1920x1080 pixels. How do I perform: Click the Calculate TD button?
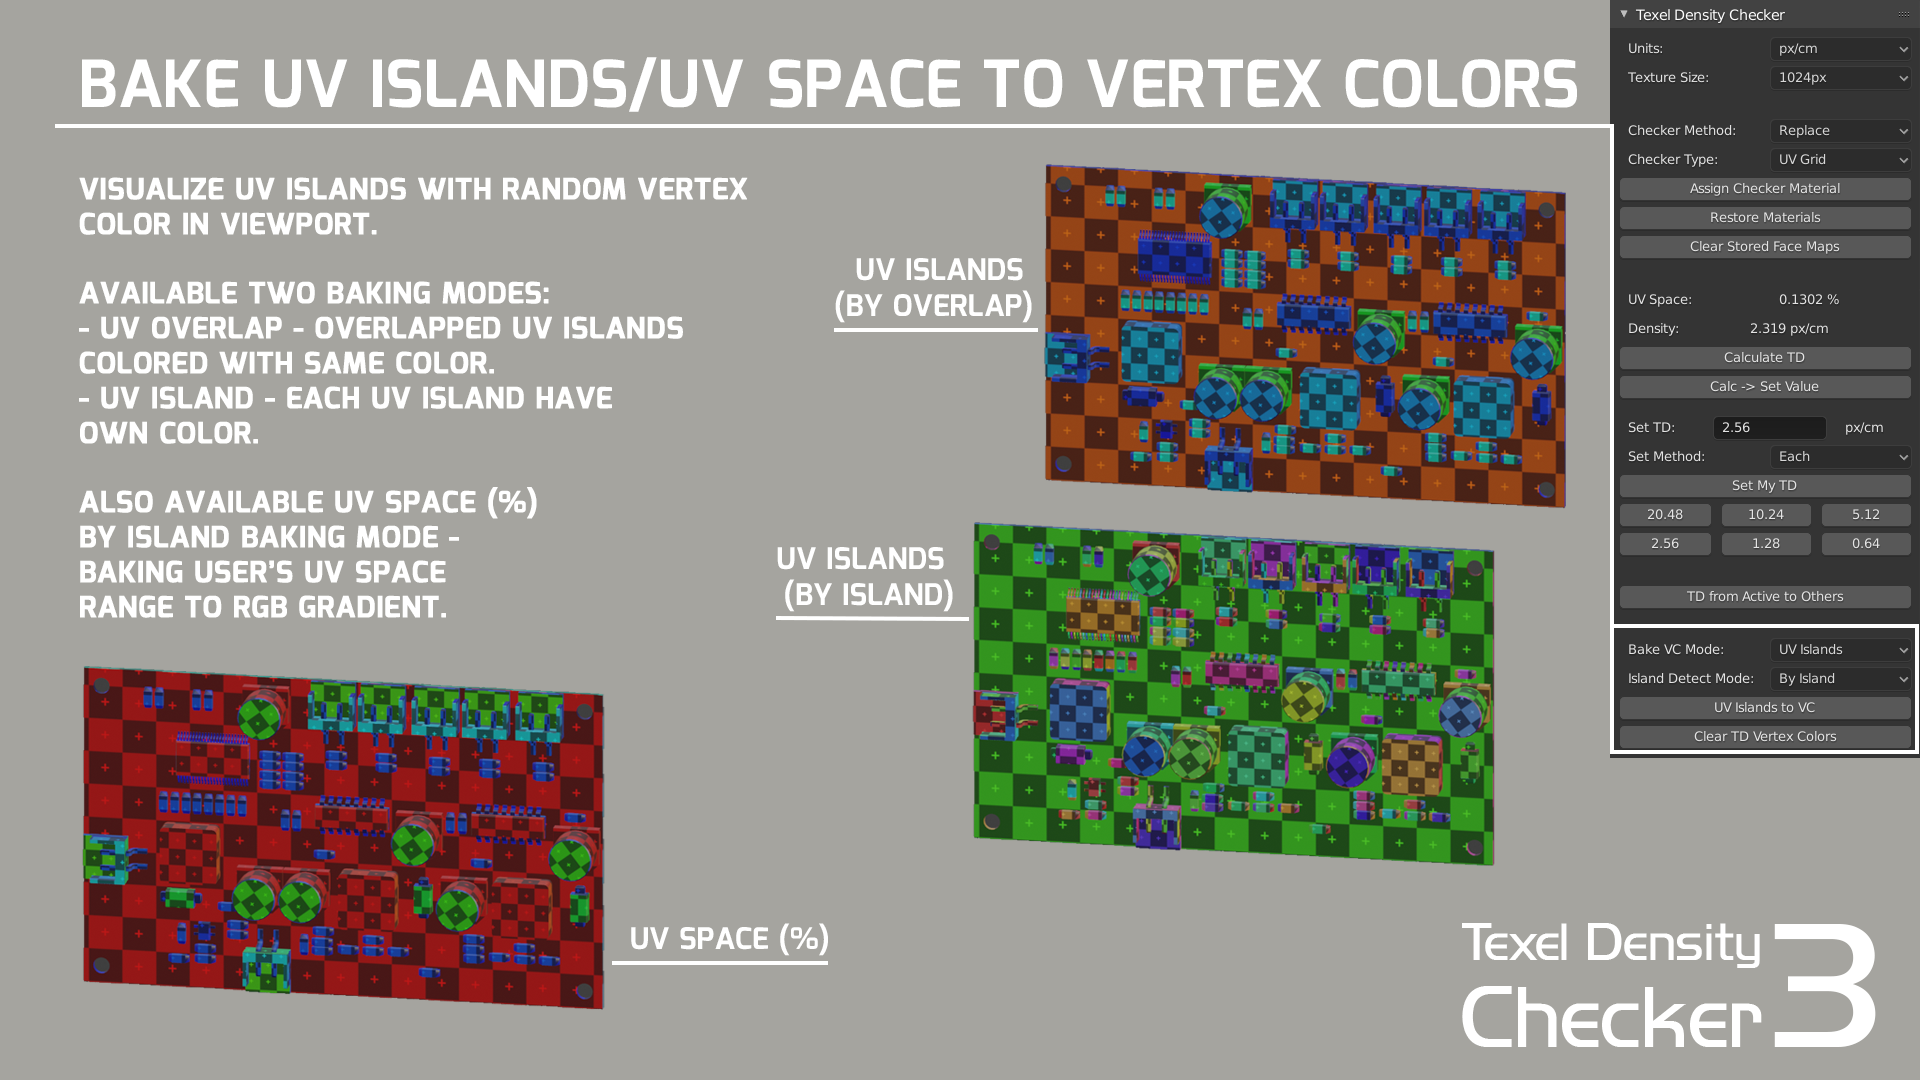click(x=1766, y=357)
